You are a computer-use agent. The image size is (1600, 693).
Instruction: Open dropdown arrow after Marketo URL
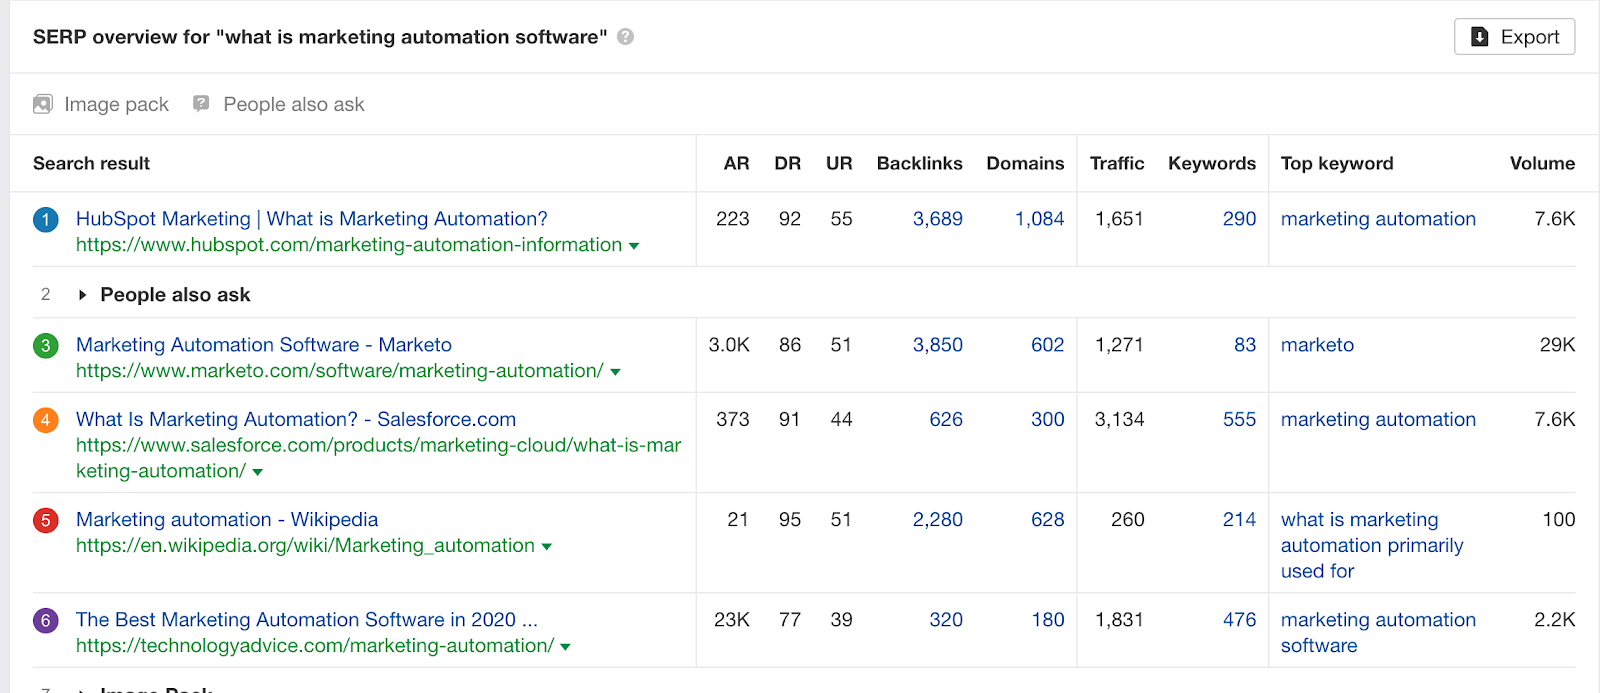616,372
